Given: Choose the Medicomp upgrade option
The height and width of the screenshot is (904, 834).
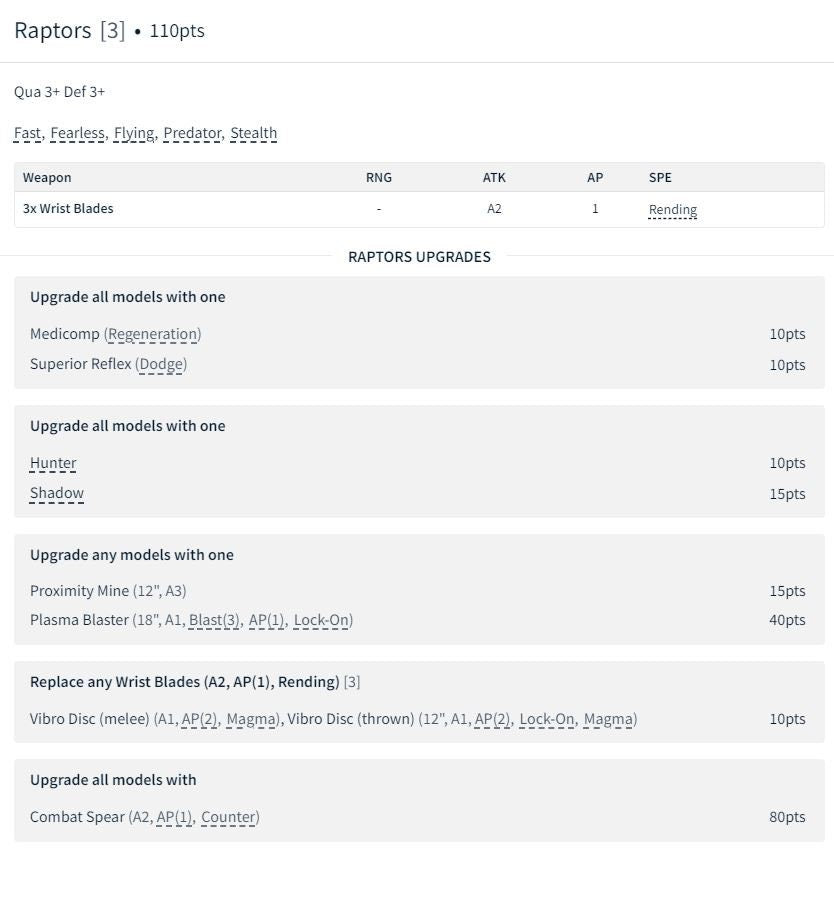Looking at the screenshot, I should (x=64, y=334).
